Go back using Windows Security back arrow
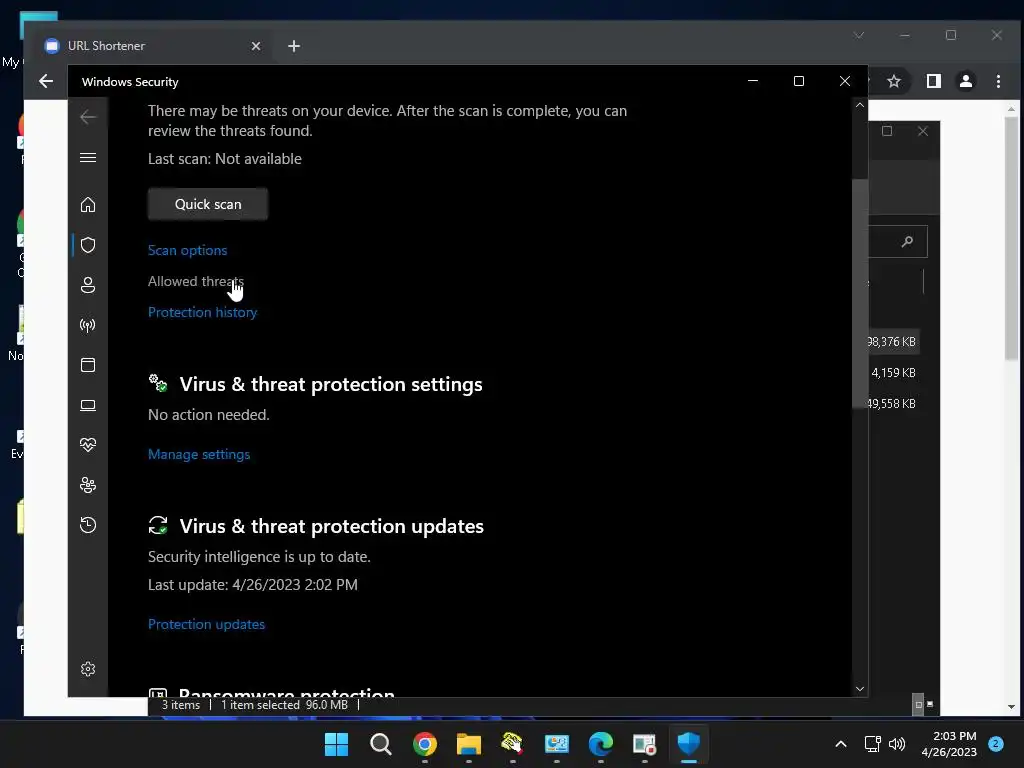 [x=88, y=118]
